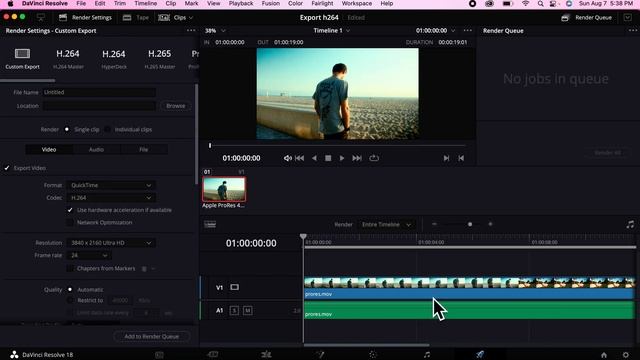Click the File Name input field
This screenshot has width=640, height=360.
pyautogui.click(x=99, y=92)
